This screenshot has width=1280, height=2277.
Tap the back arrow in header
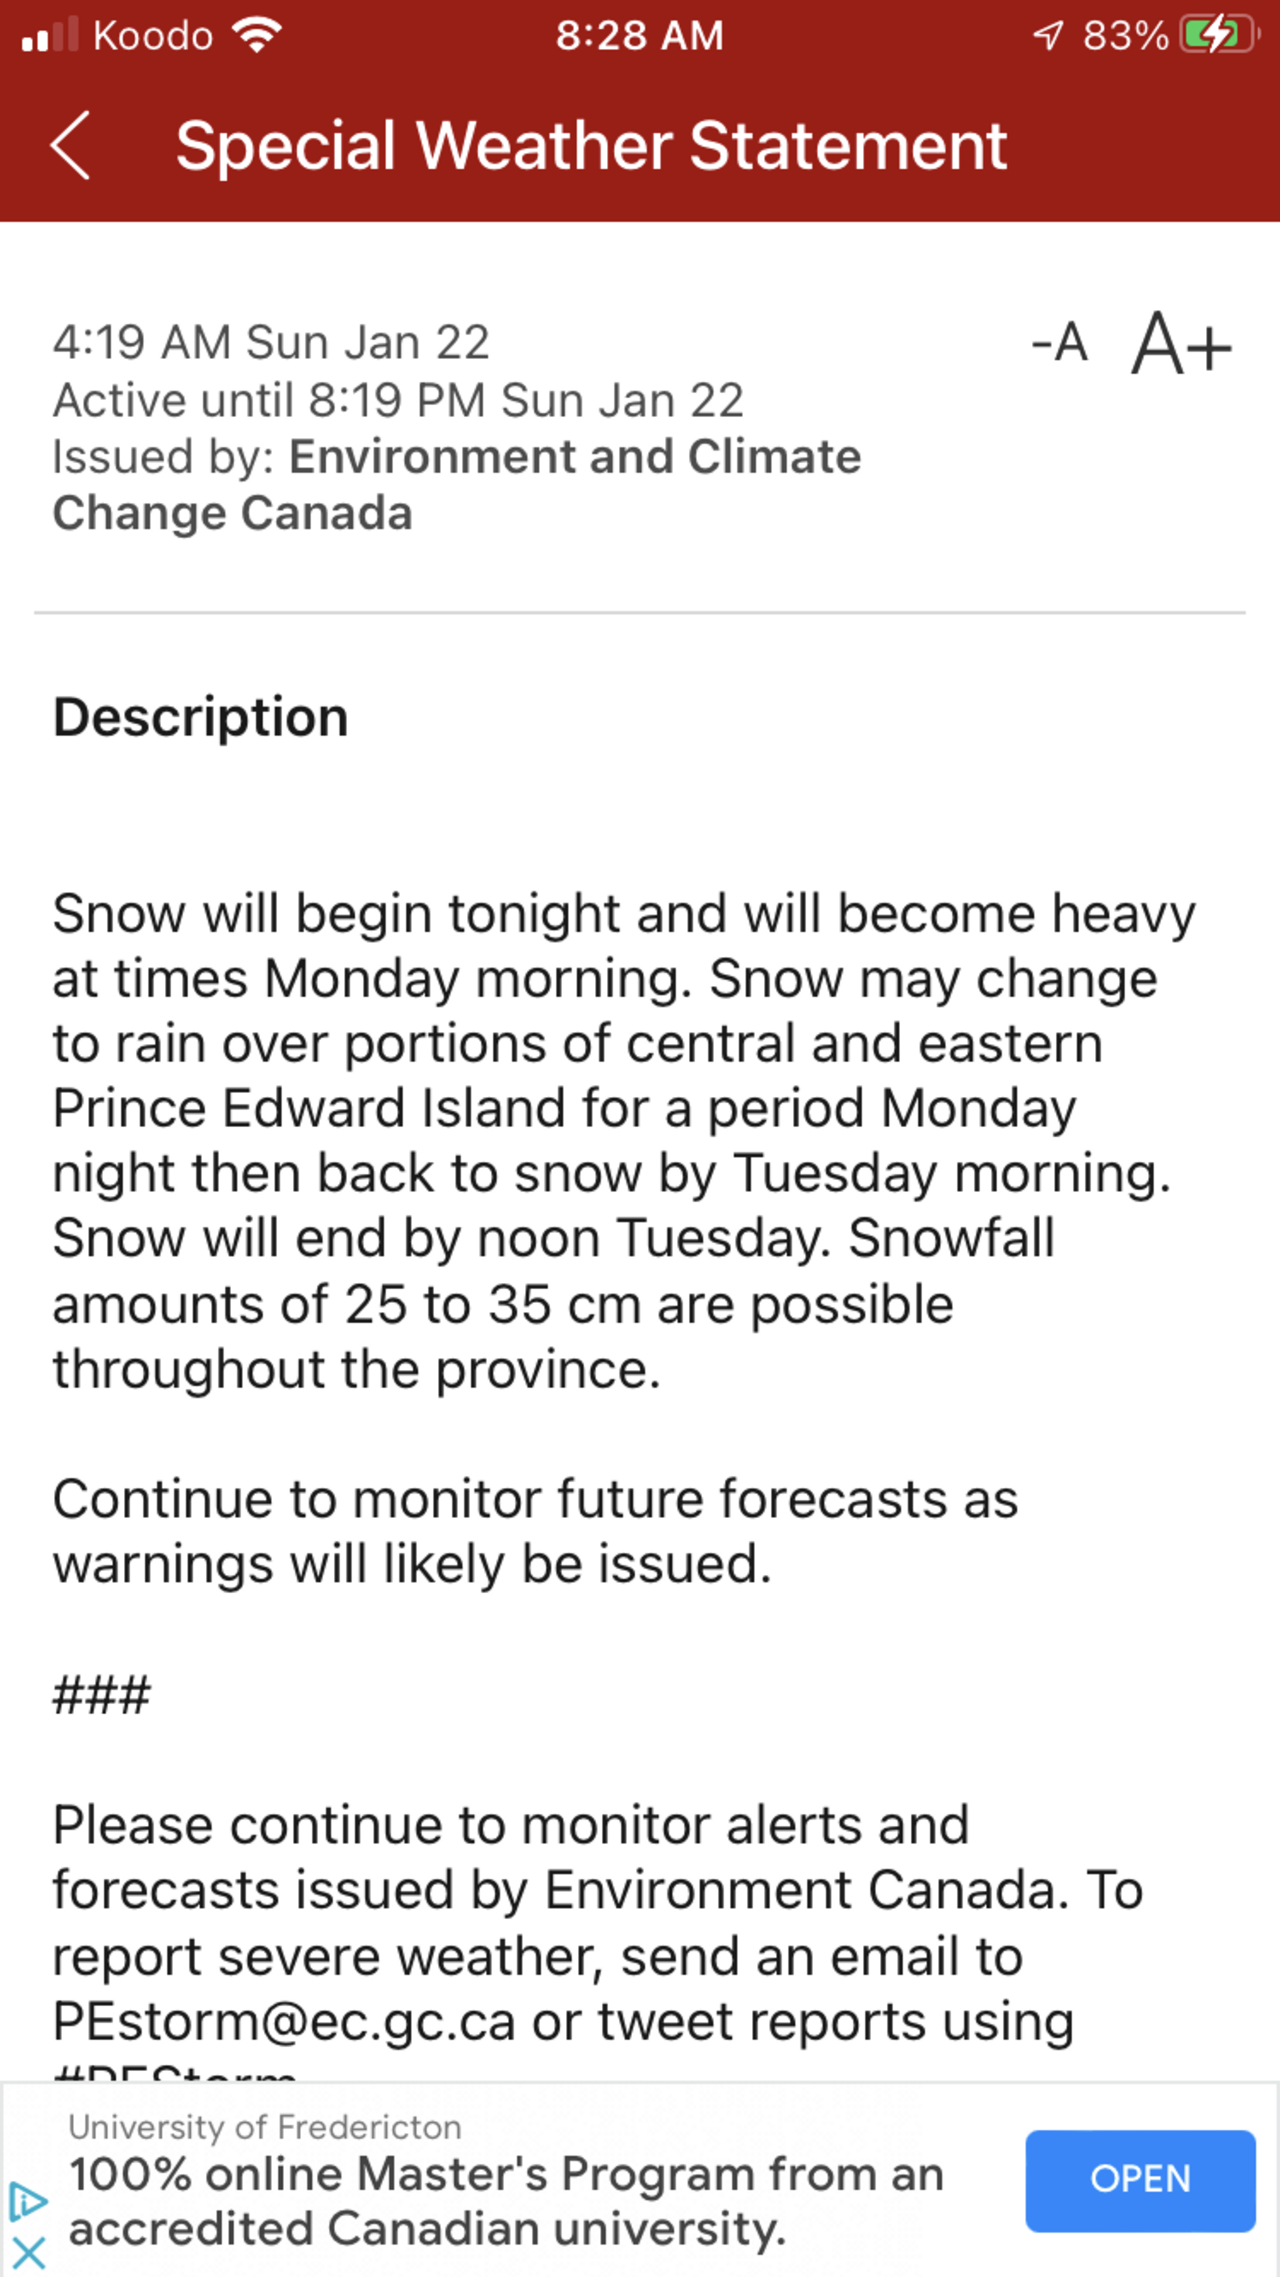coord(71,146)
